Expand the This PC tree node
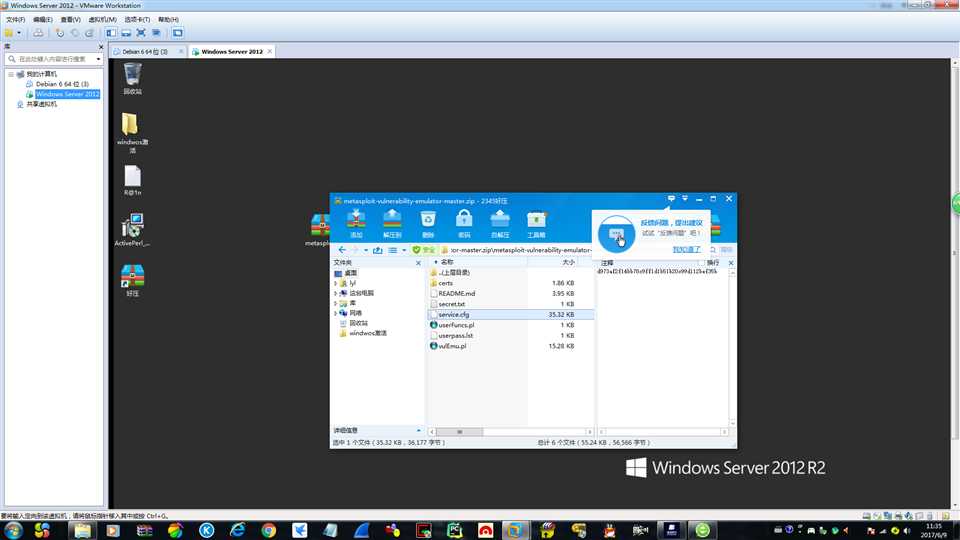The image size is (960, 540). pos(336,293)
